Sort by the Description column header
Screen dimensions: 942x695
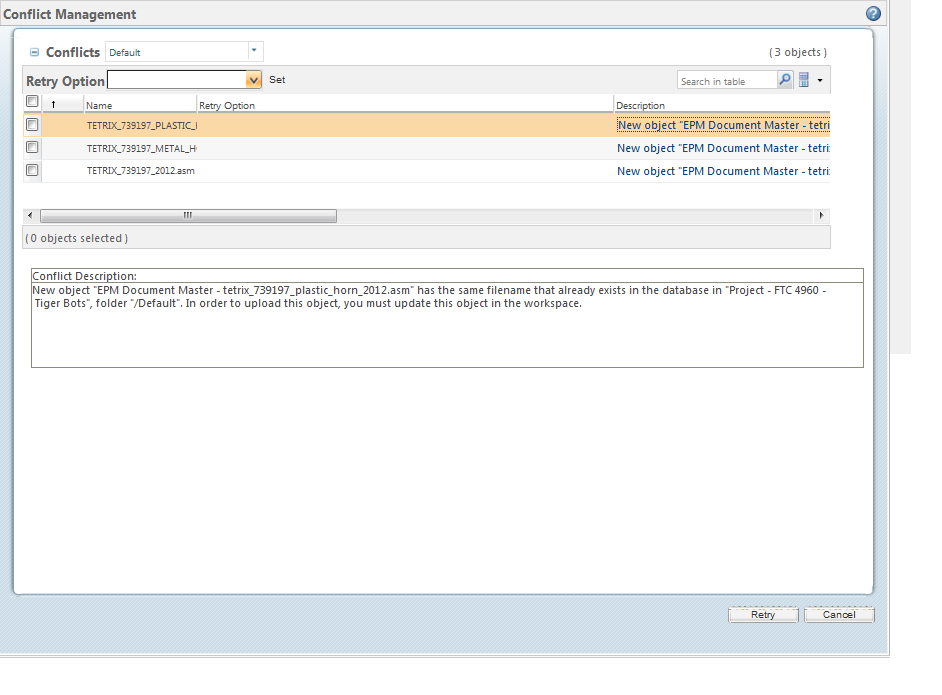pos(722,105)
